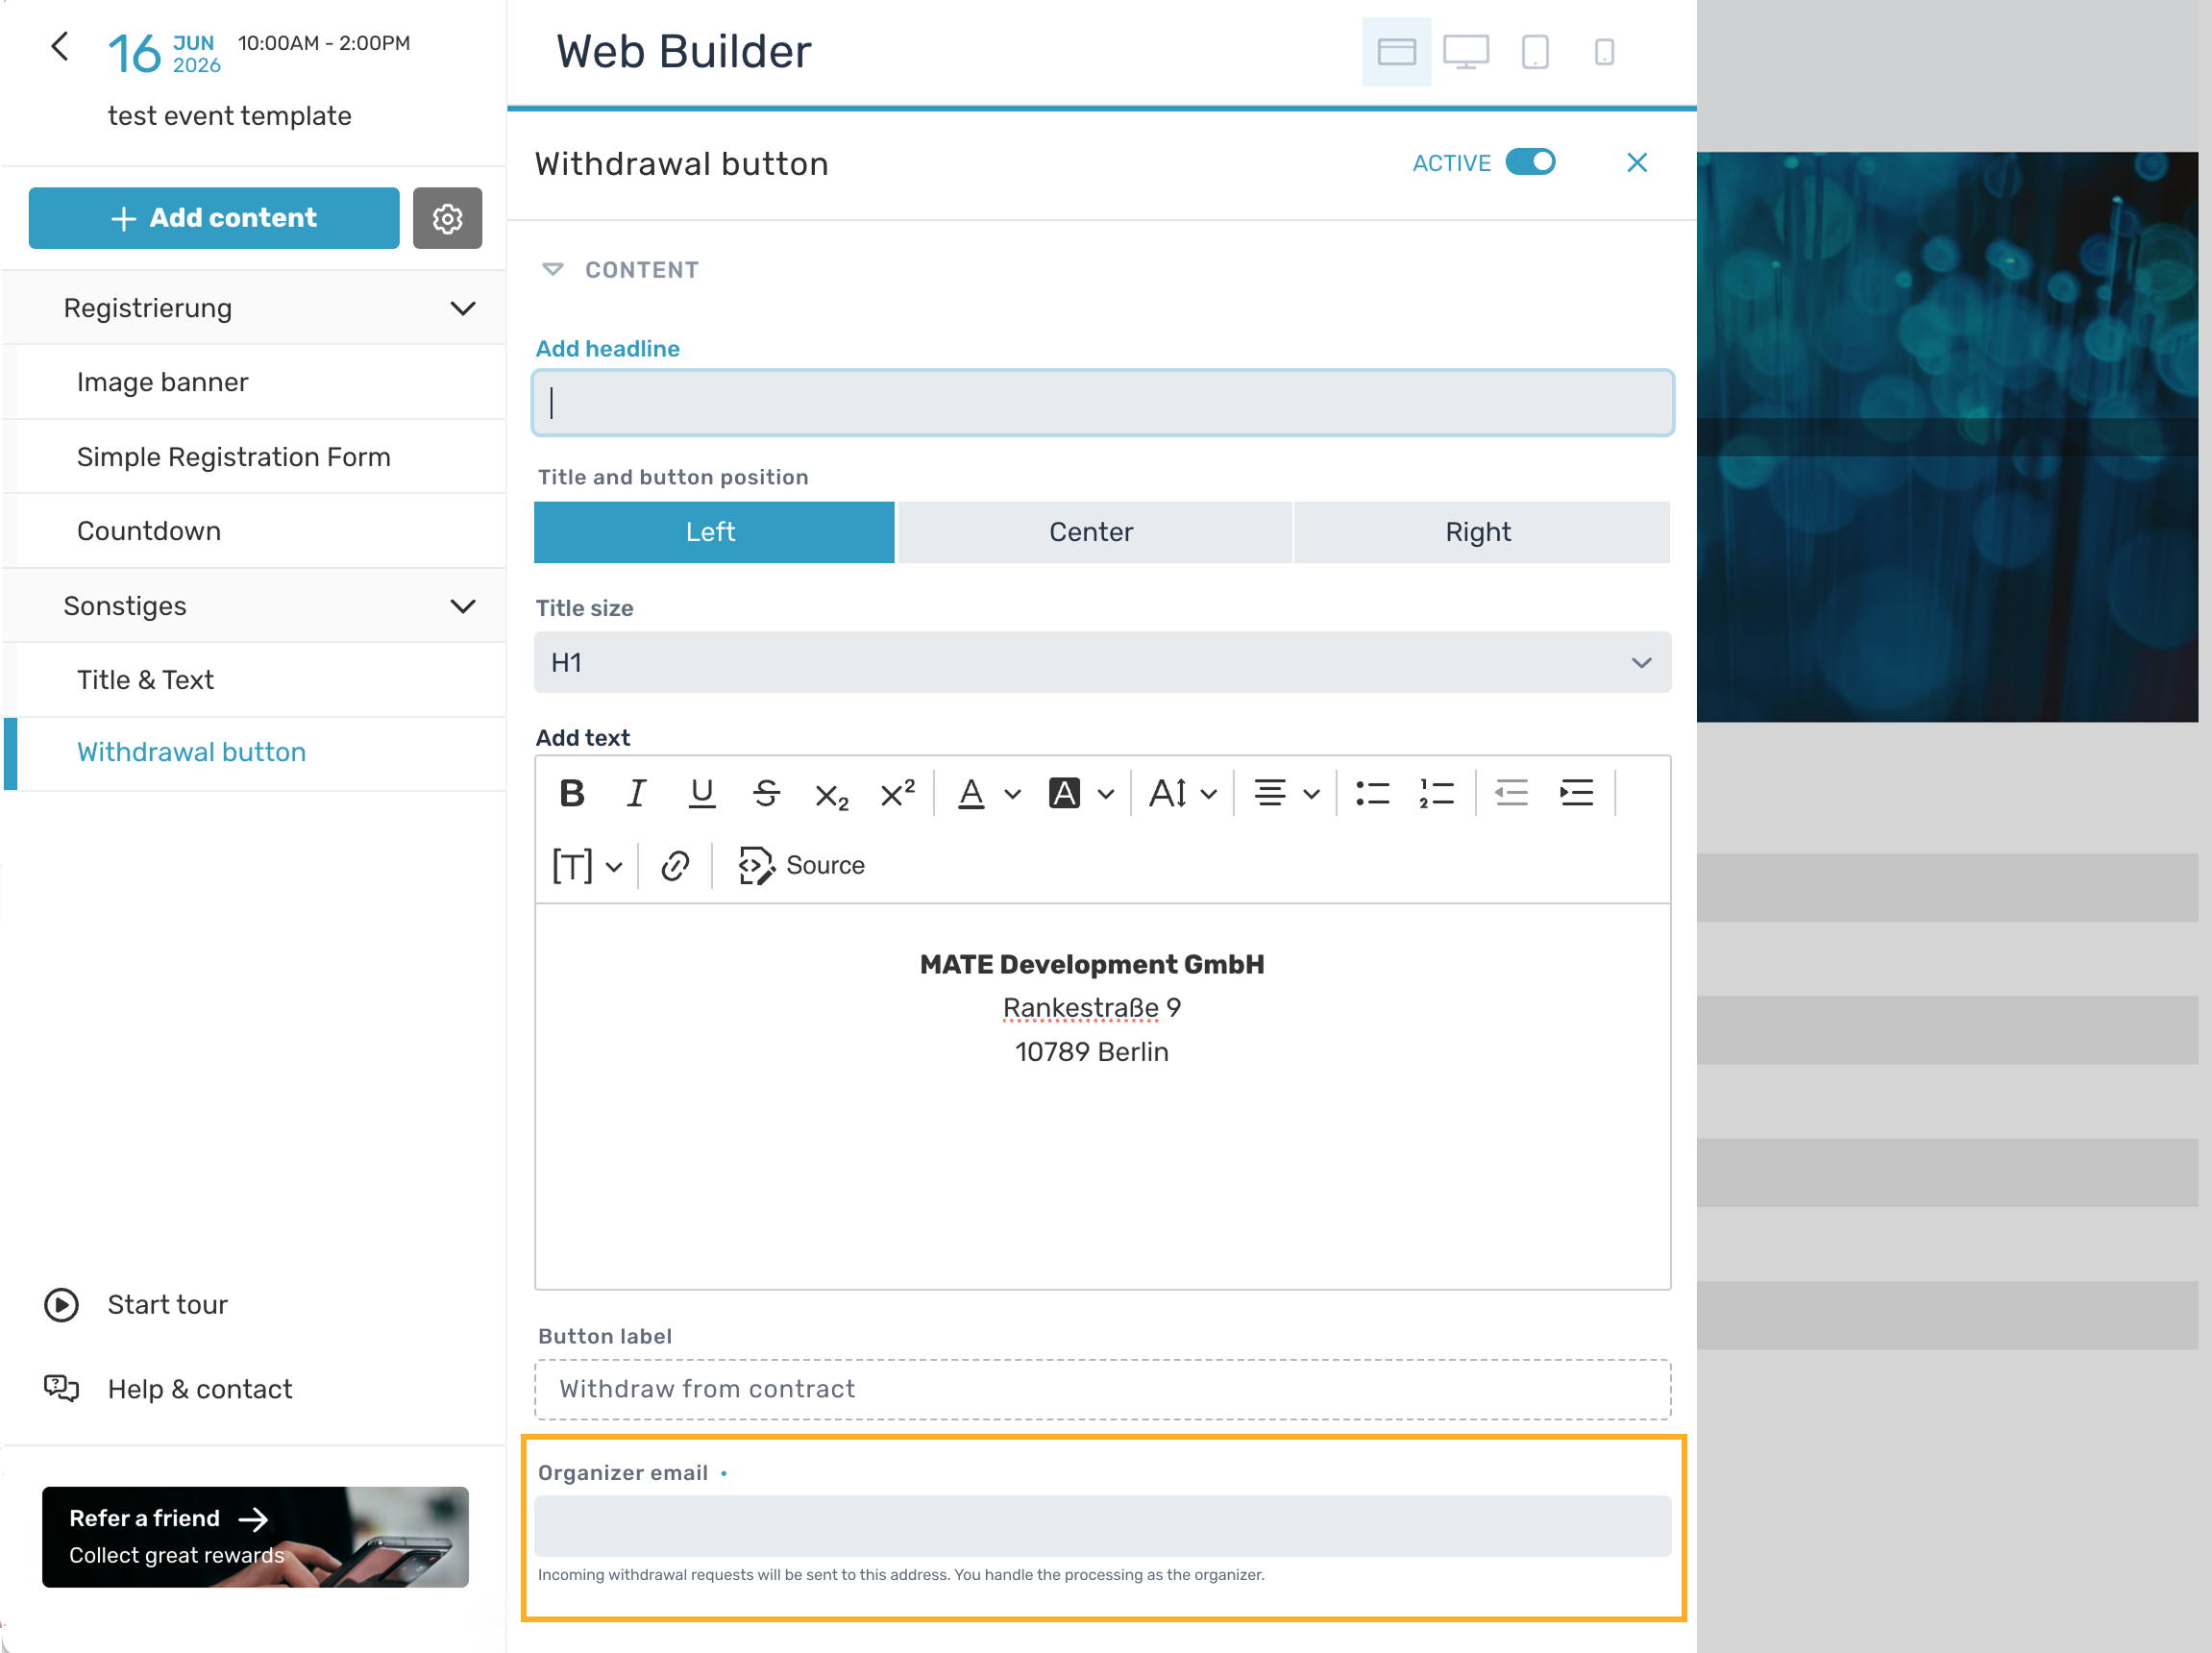Set position to Right
This screenshot has width=2212, height=1653.
(1480, 532)
